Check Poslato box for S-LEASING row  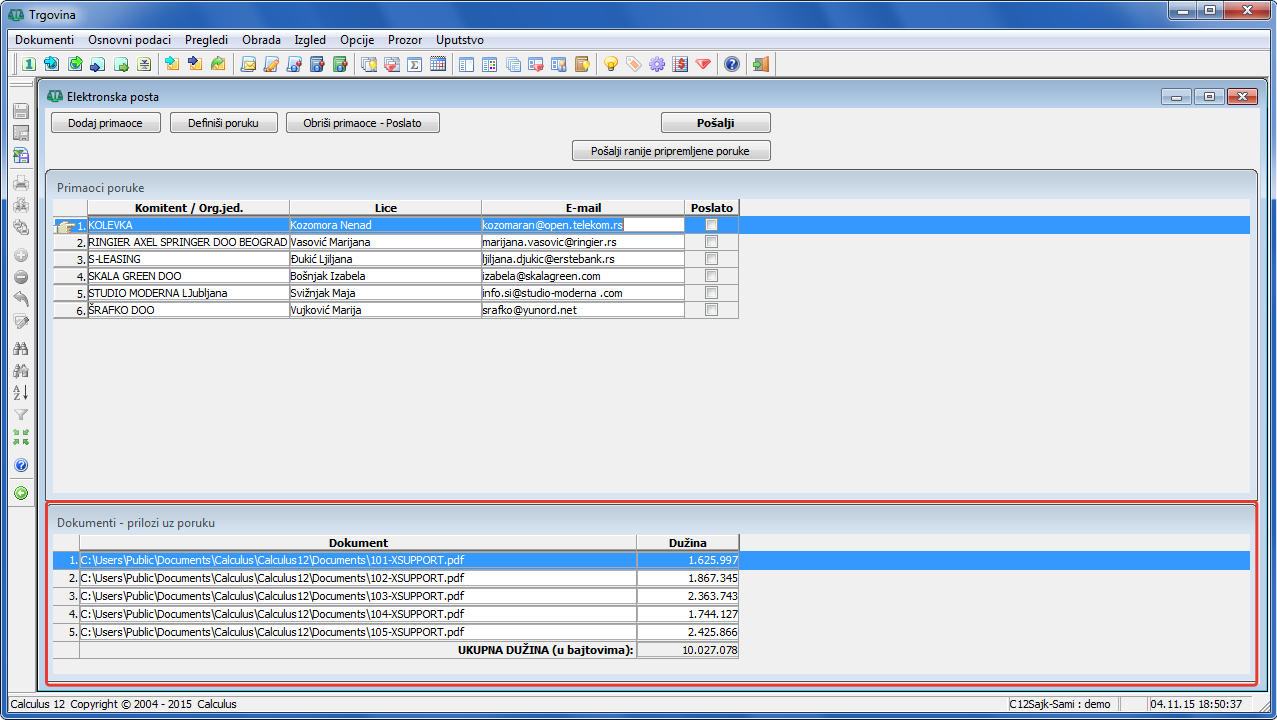(711, 259)
